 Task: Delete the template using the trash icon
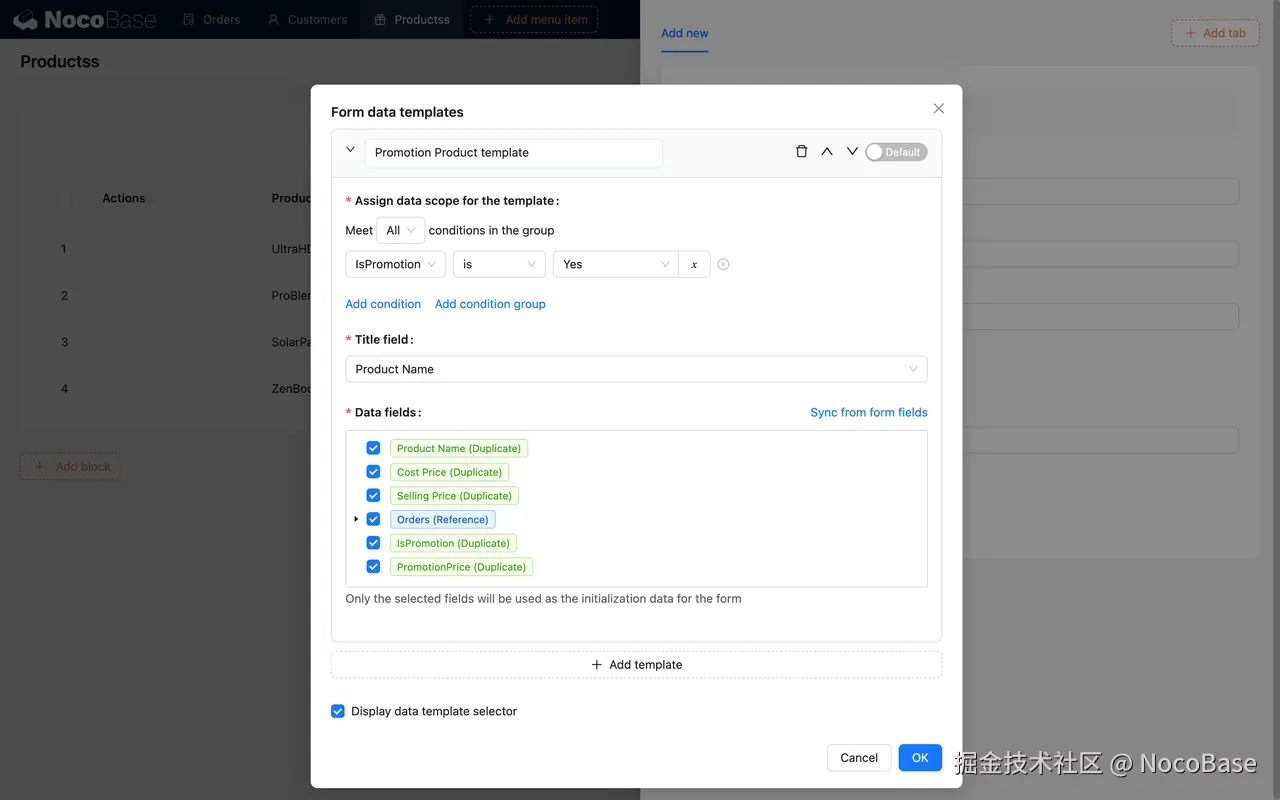[x=801, y=151]
